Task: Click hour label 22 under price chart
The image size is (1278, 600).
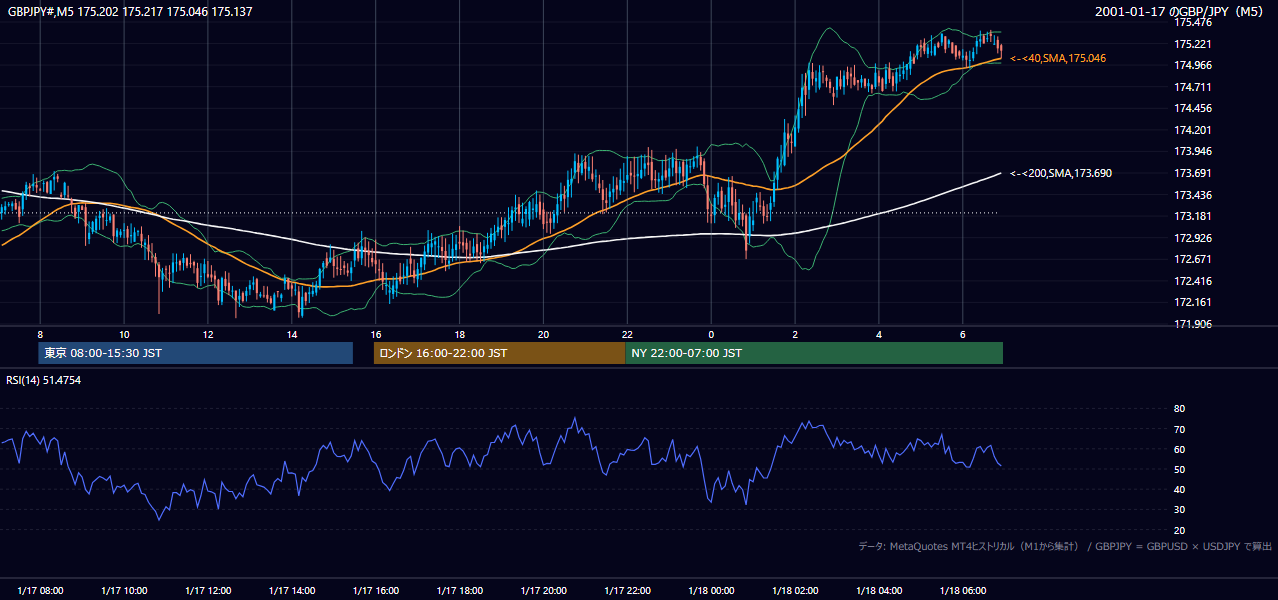Action: point(627,334)
